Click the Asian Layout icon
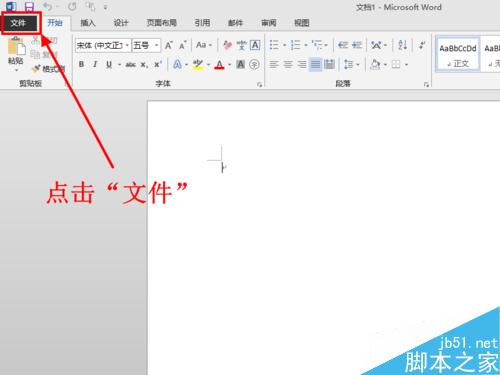 (x=376, y=45)
